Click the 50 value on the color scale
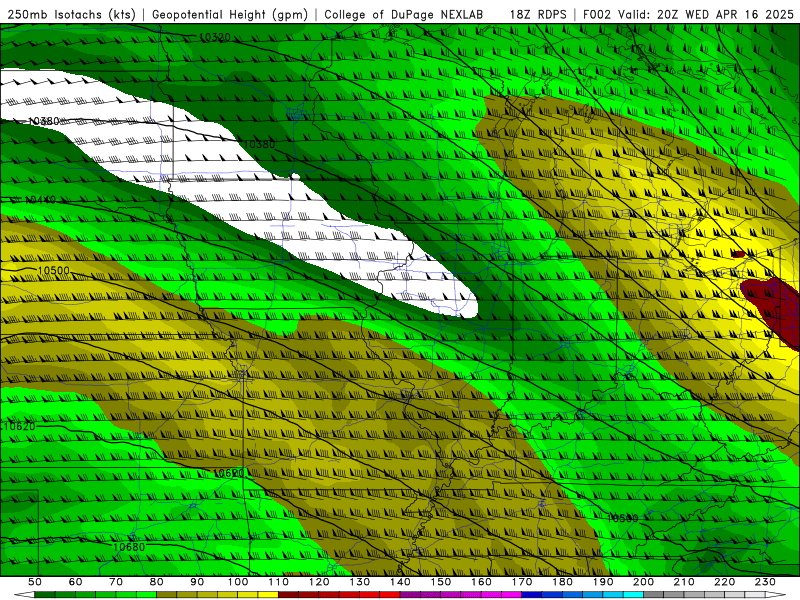 coord(35,582)
